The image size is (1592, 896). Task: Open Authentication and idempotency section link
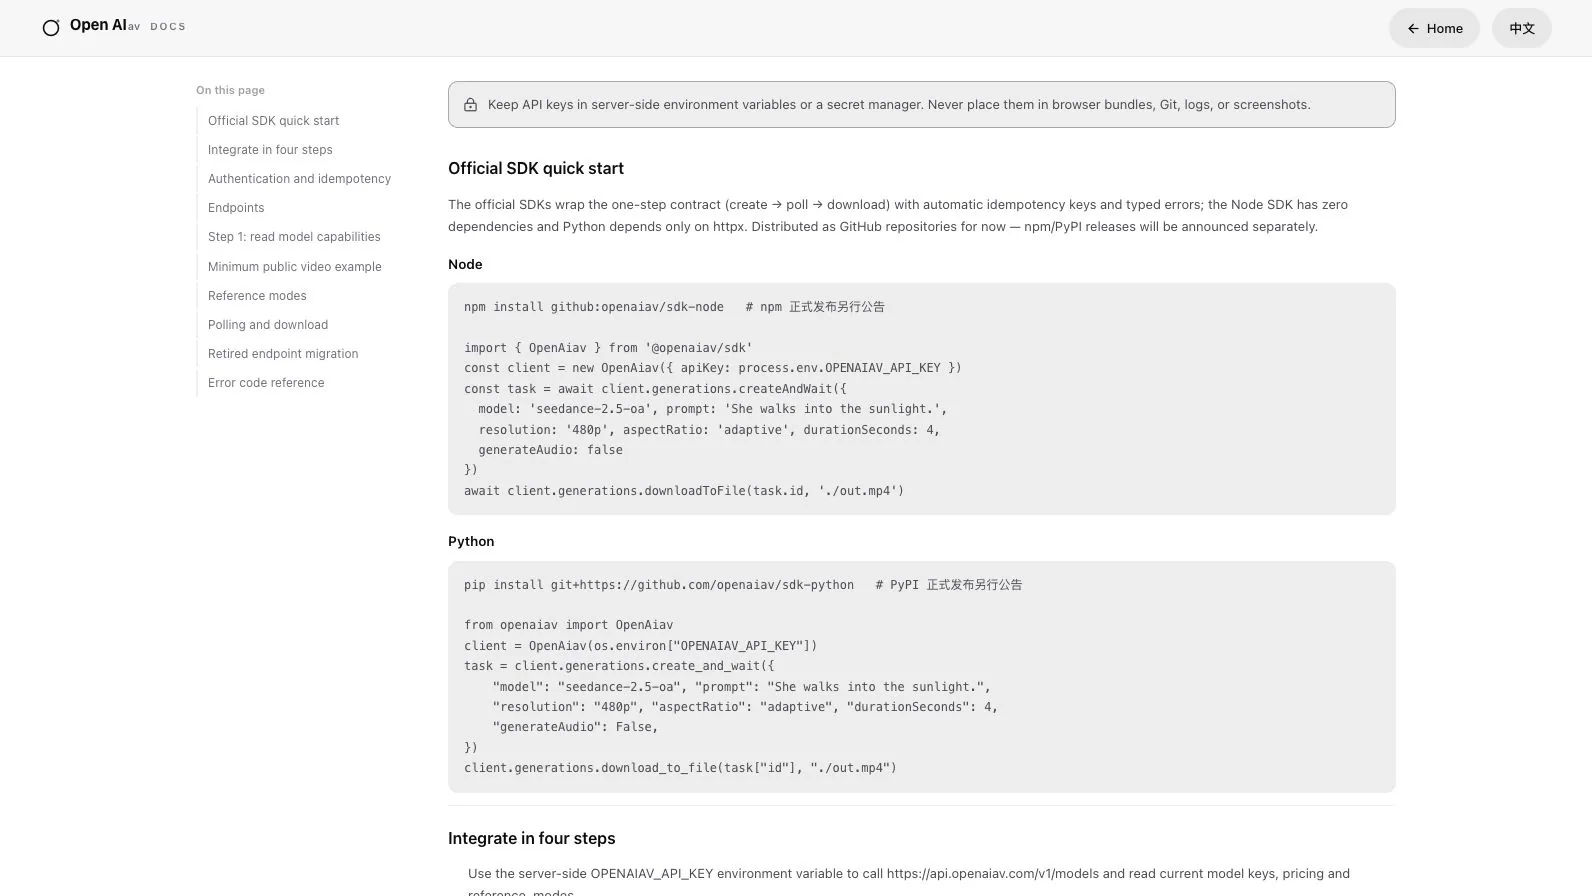point(299,179)
